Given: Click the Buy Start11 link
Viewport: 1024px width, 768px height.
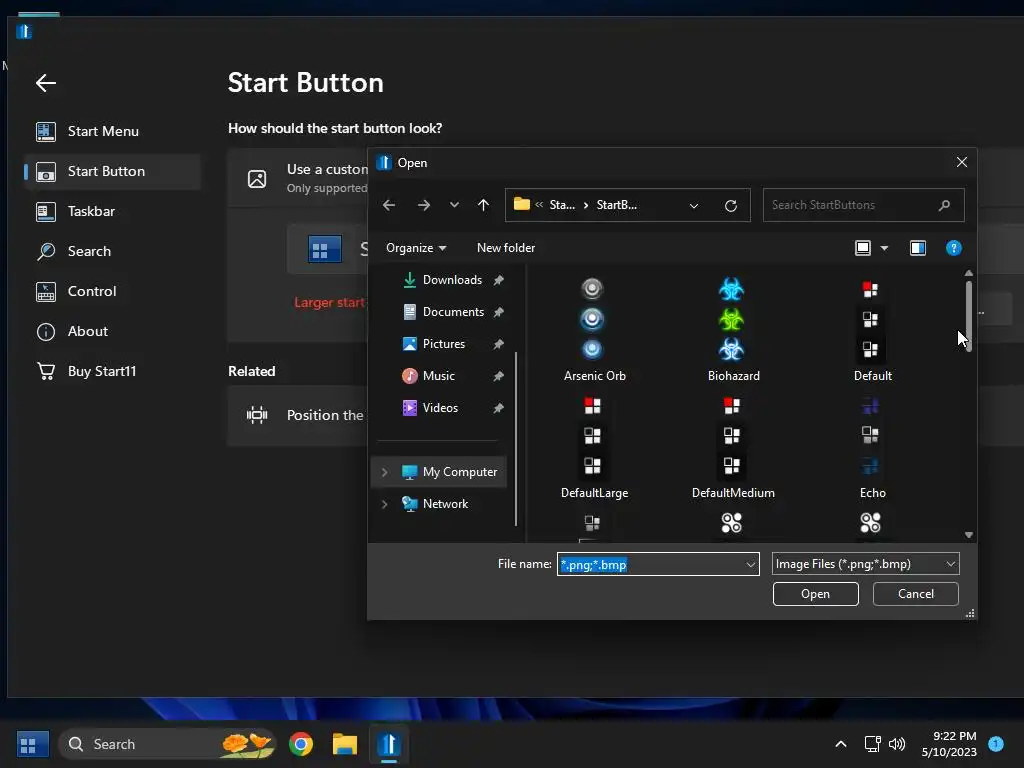Looking at the screenshot, I should point(112,371).
